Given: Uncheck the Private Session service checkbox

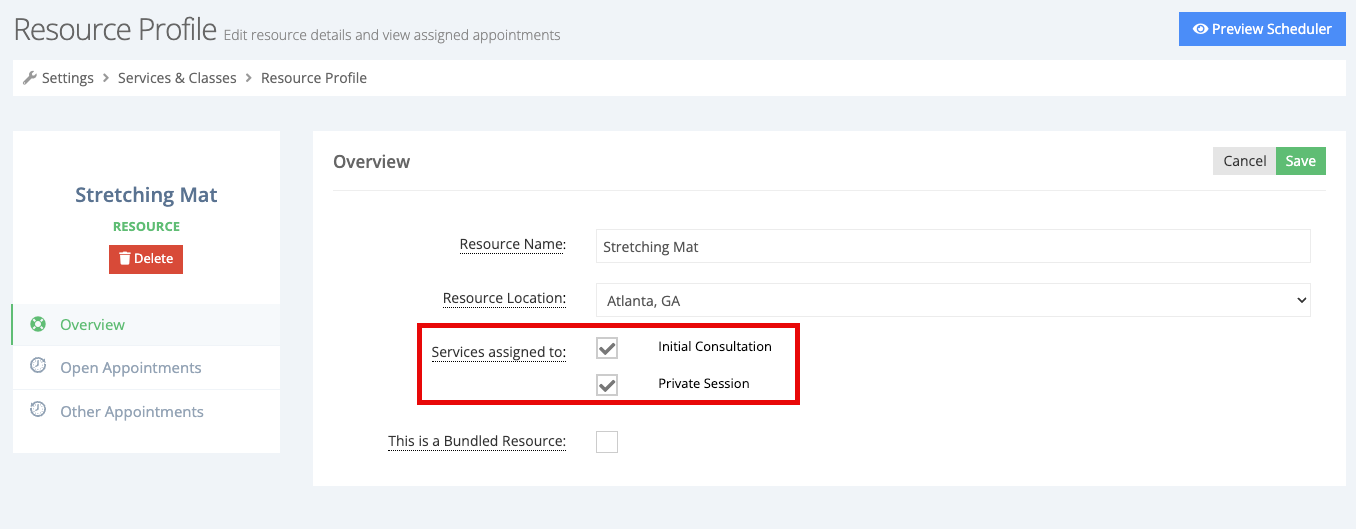Looking at the screenshot, I should [x=607, y=384].
